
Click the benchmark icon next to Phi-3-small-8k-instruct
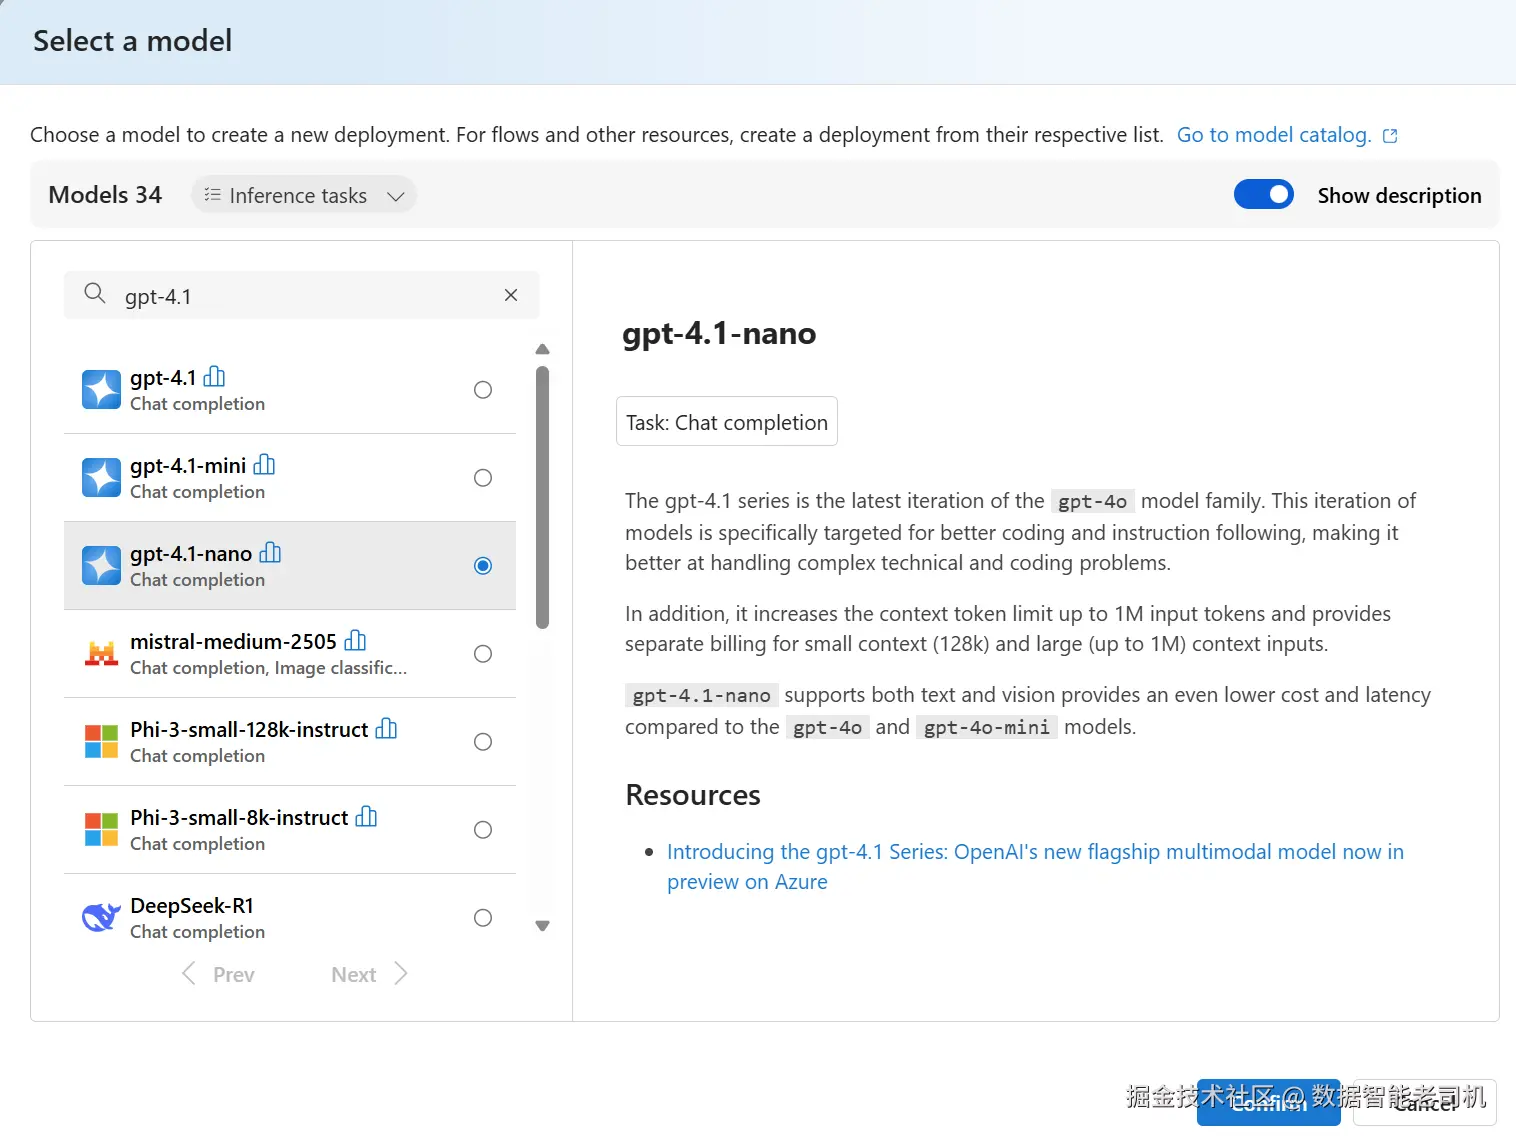point(366,817)
